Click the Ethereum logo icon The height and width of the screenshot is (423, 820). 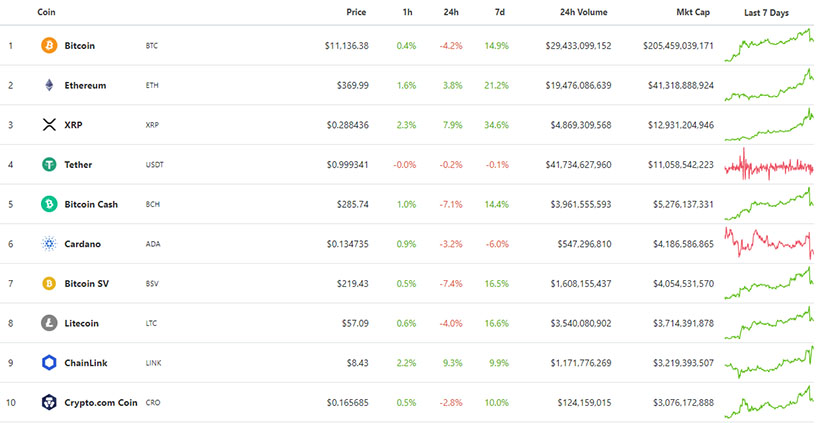[x=48, y=85]
